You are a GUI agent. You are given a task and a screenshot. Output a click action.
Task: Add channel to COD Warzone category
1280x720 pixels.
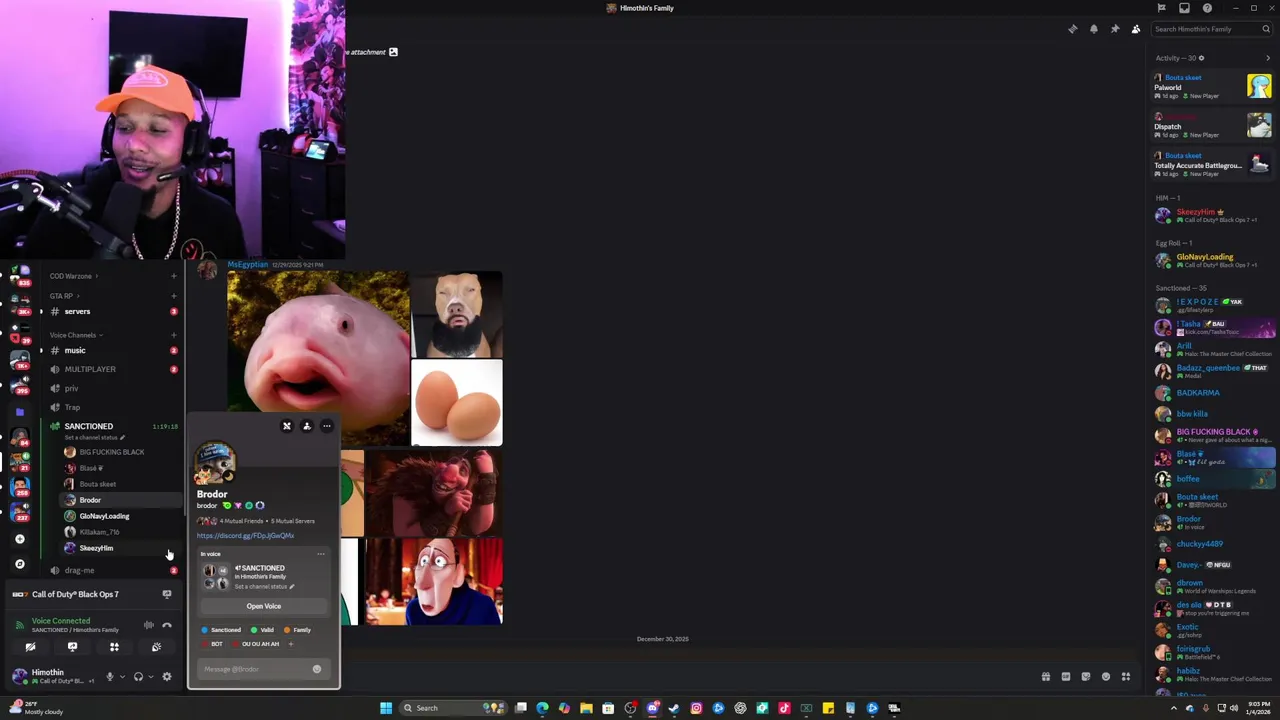tap(174, 276)
